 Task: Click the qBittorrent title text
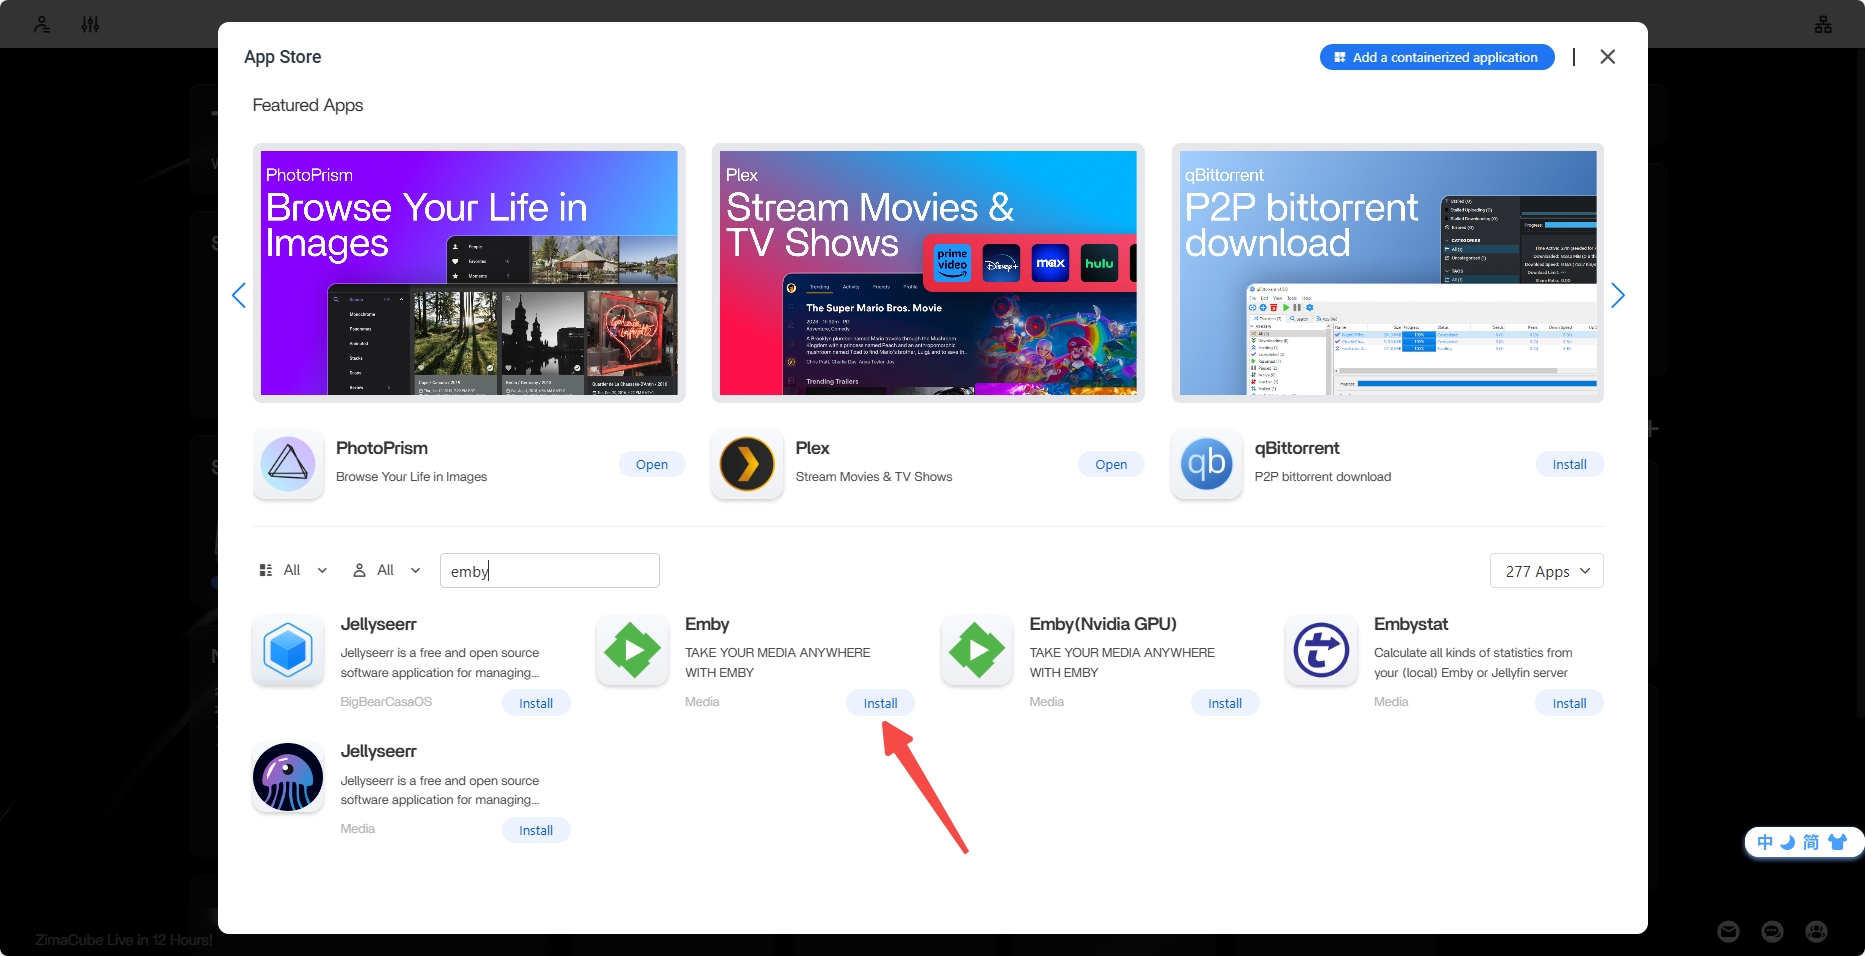1297,448
